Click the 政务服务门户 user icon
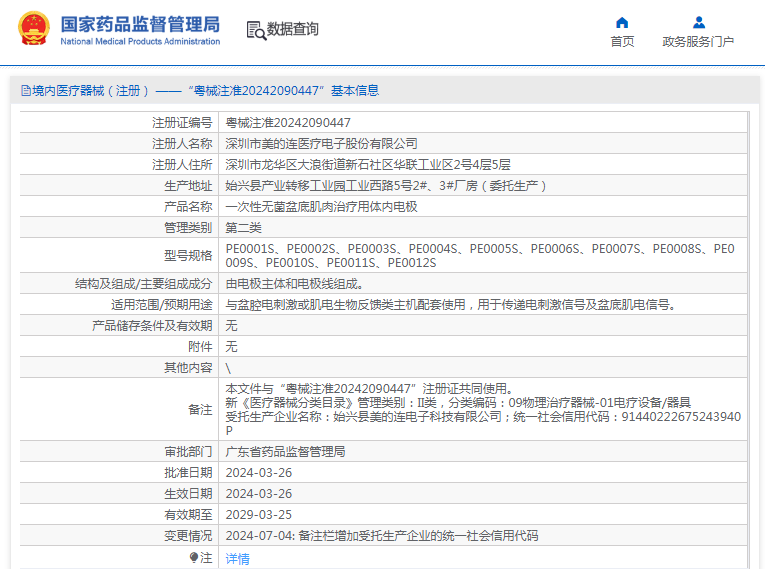The width and height of the screenshot is (765, 569). pyautogui.click(x=699, y=22)
